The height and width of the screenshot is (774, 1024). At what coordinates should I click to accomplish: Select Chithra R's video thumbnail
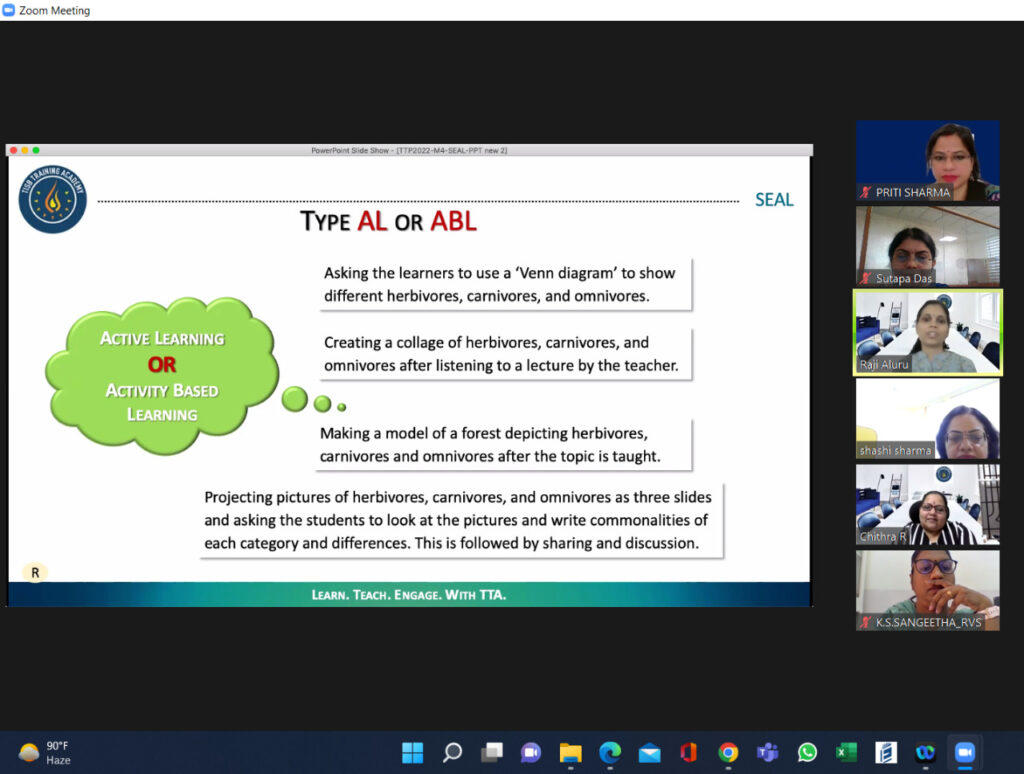(927, 504)
